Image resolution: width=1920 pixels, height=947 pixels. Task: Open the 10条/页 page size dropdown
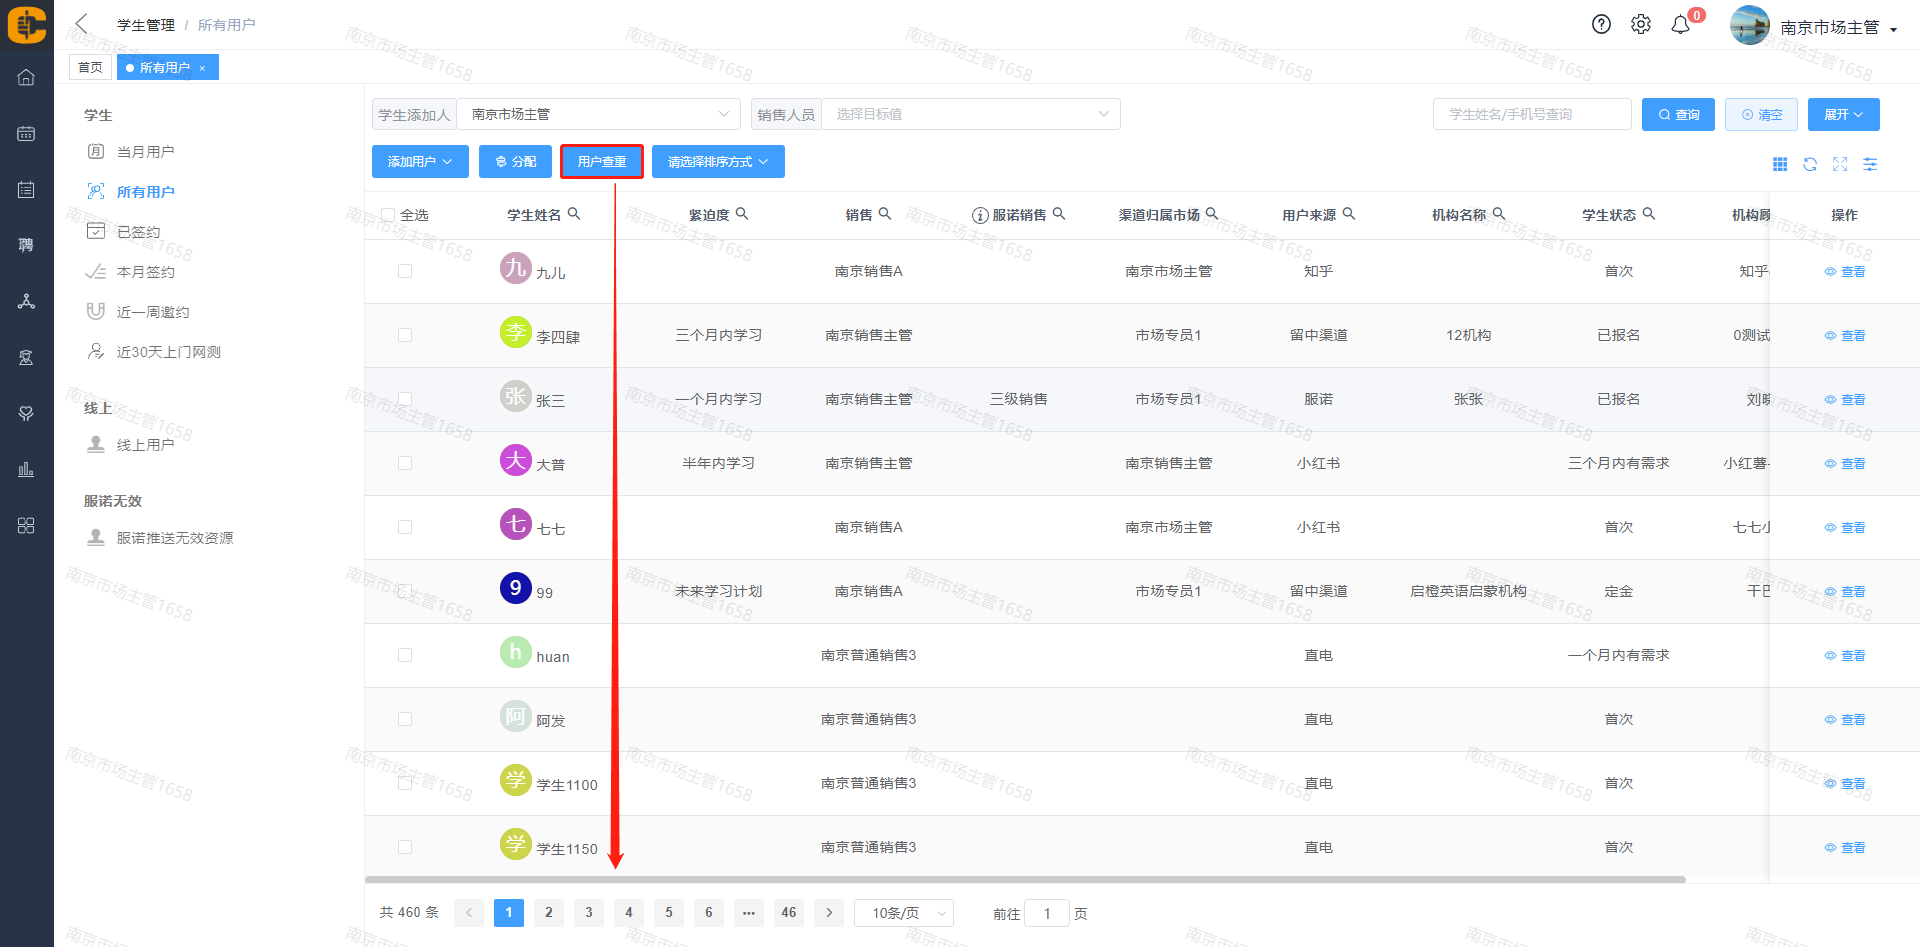(903, 913)
